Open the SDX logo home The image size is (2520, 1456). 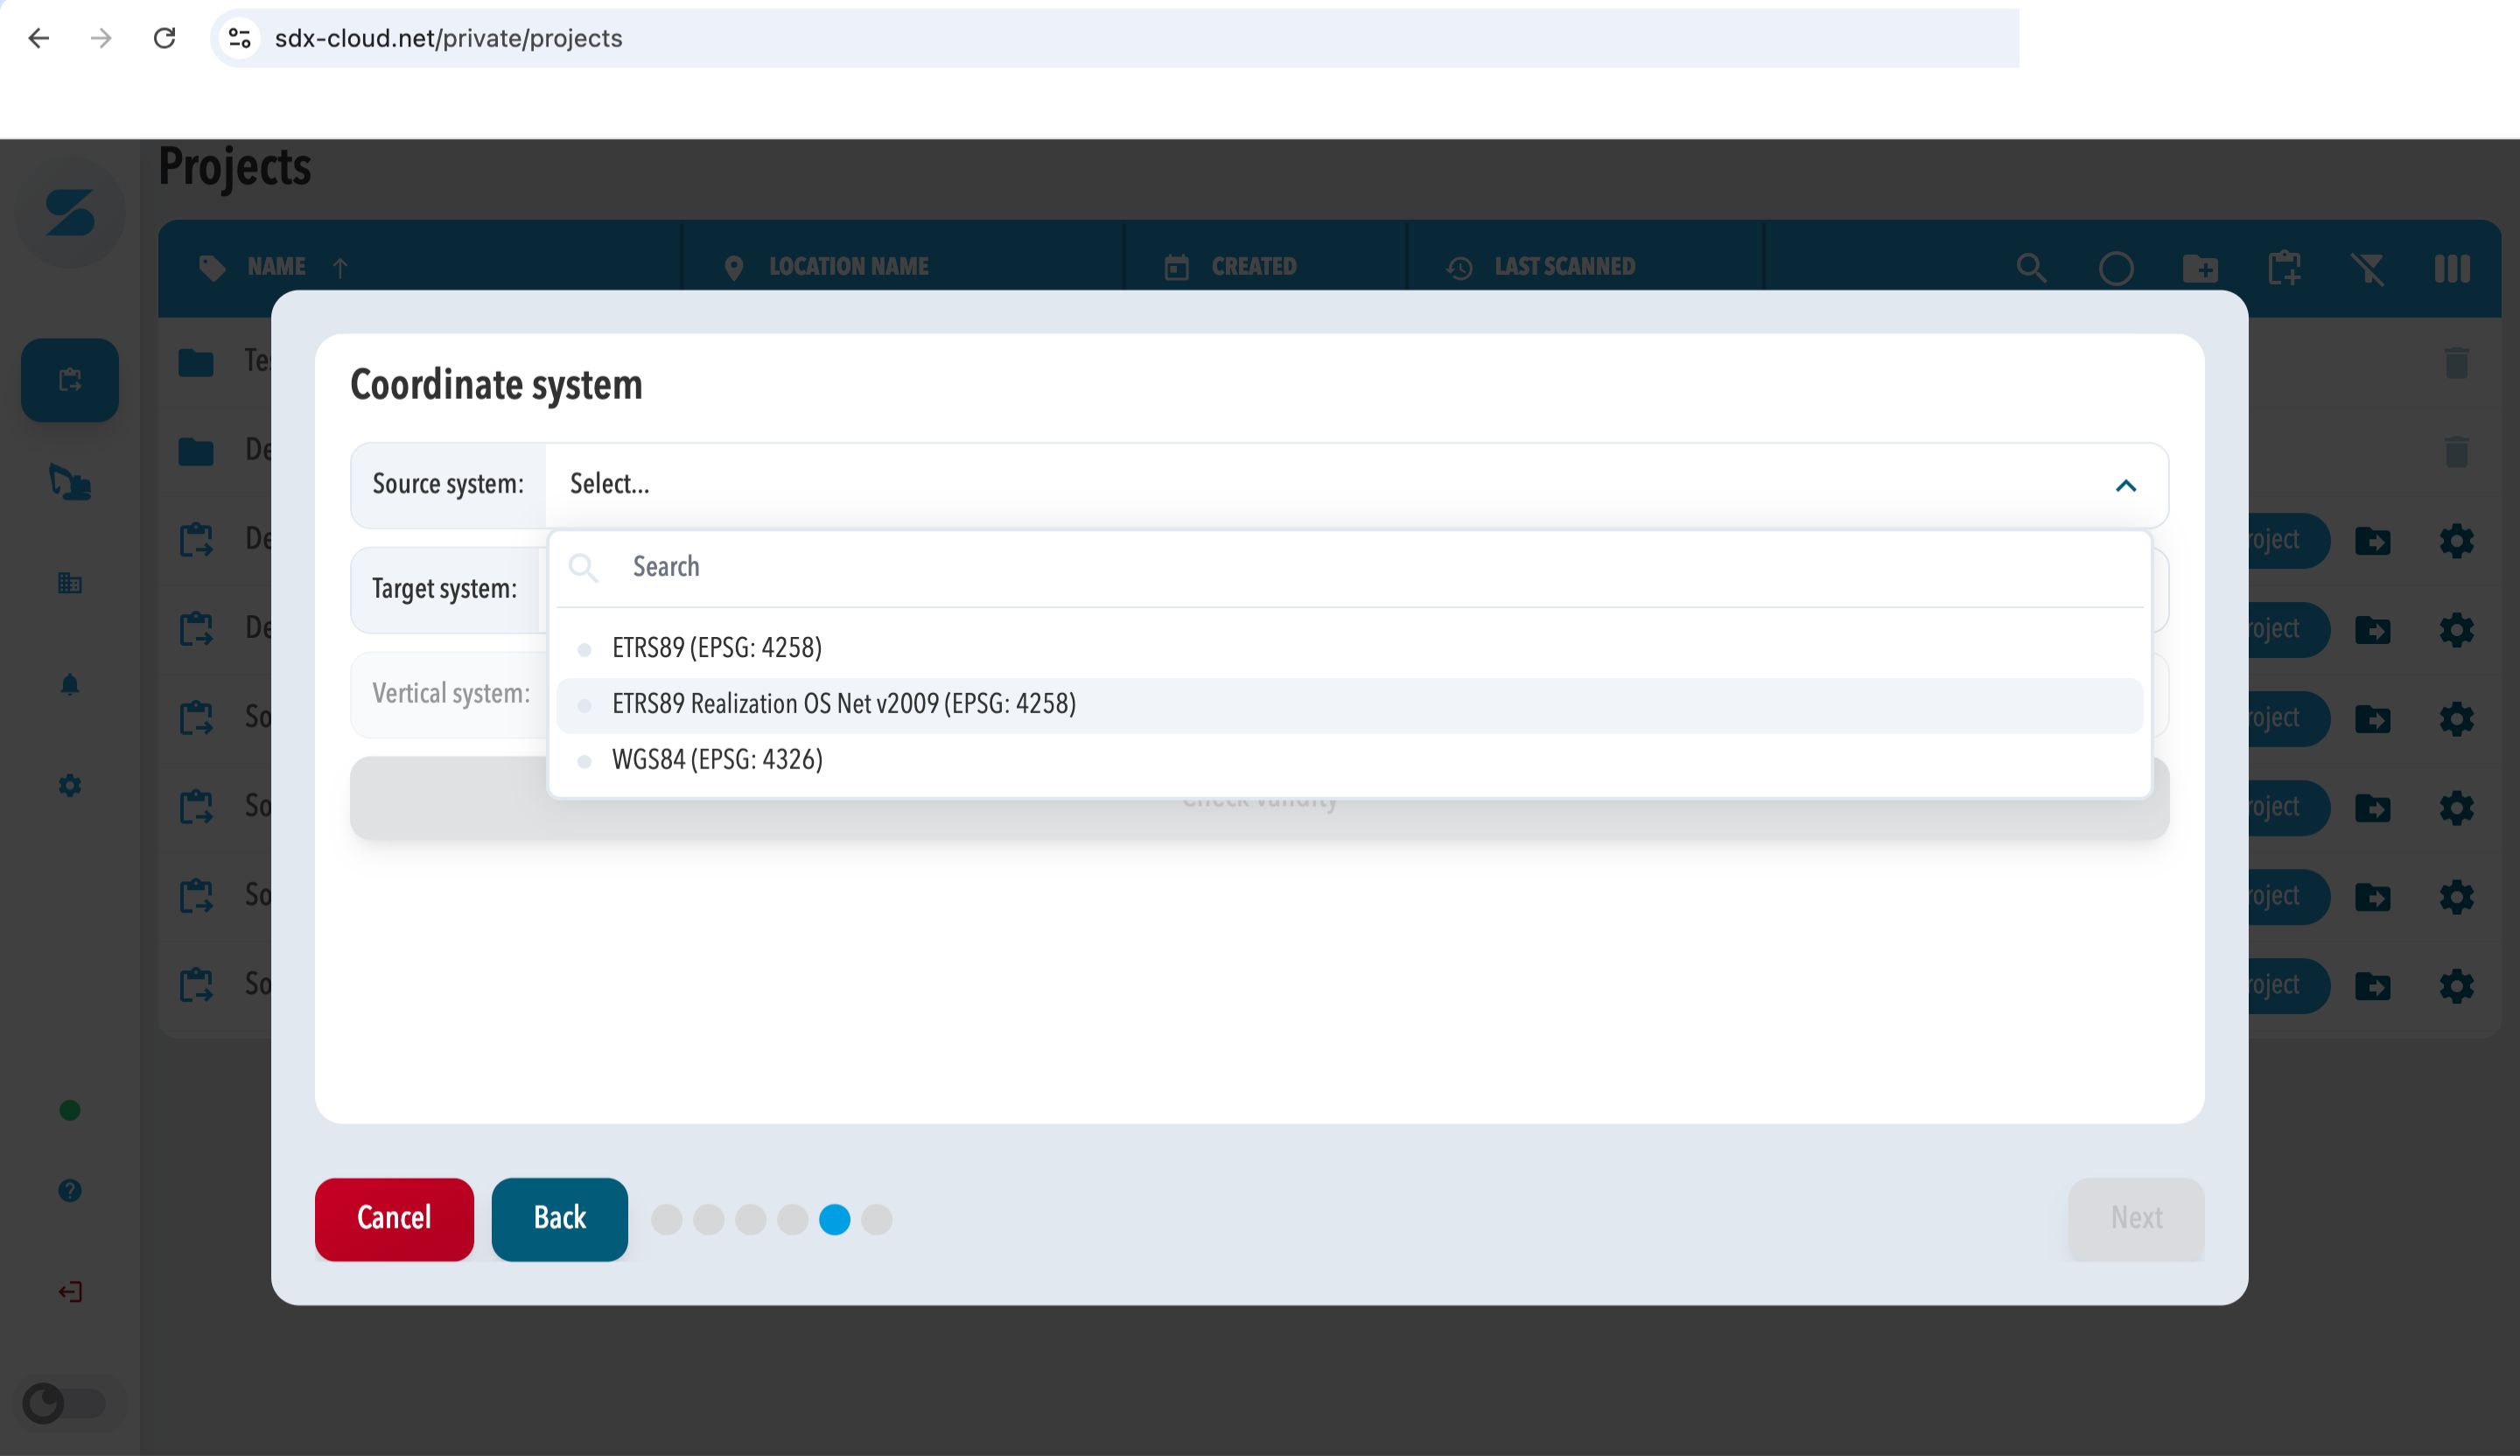coord(70,213)
